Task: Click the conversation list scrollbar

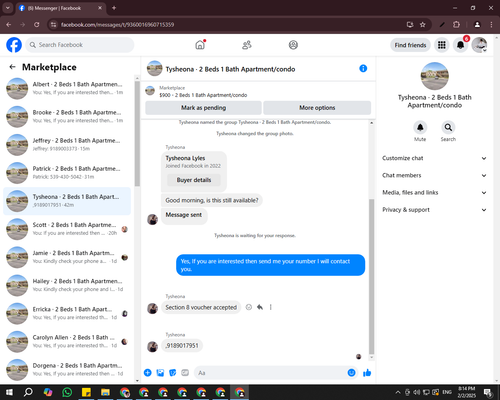Action: (137, 133)
